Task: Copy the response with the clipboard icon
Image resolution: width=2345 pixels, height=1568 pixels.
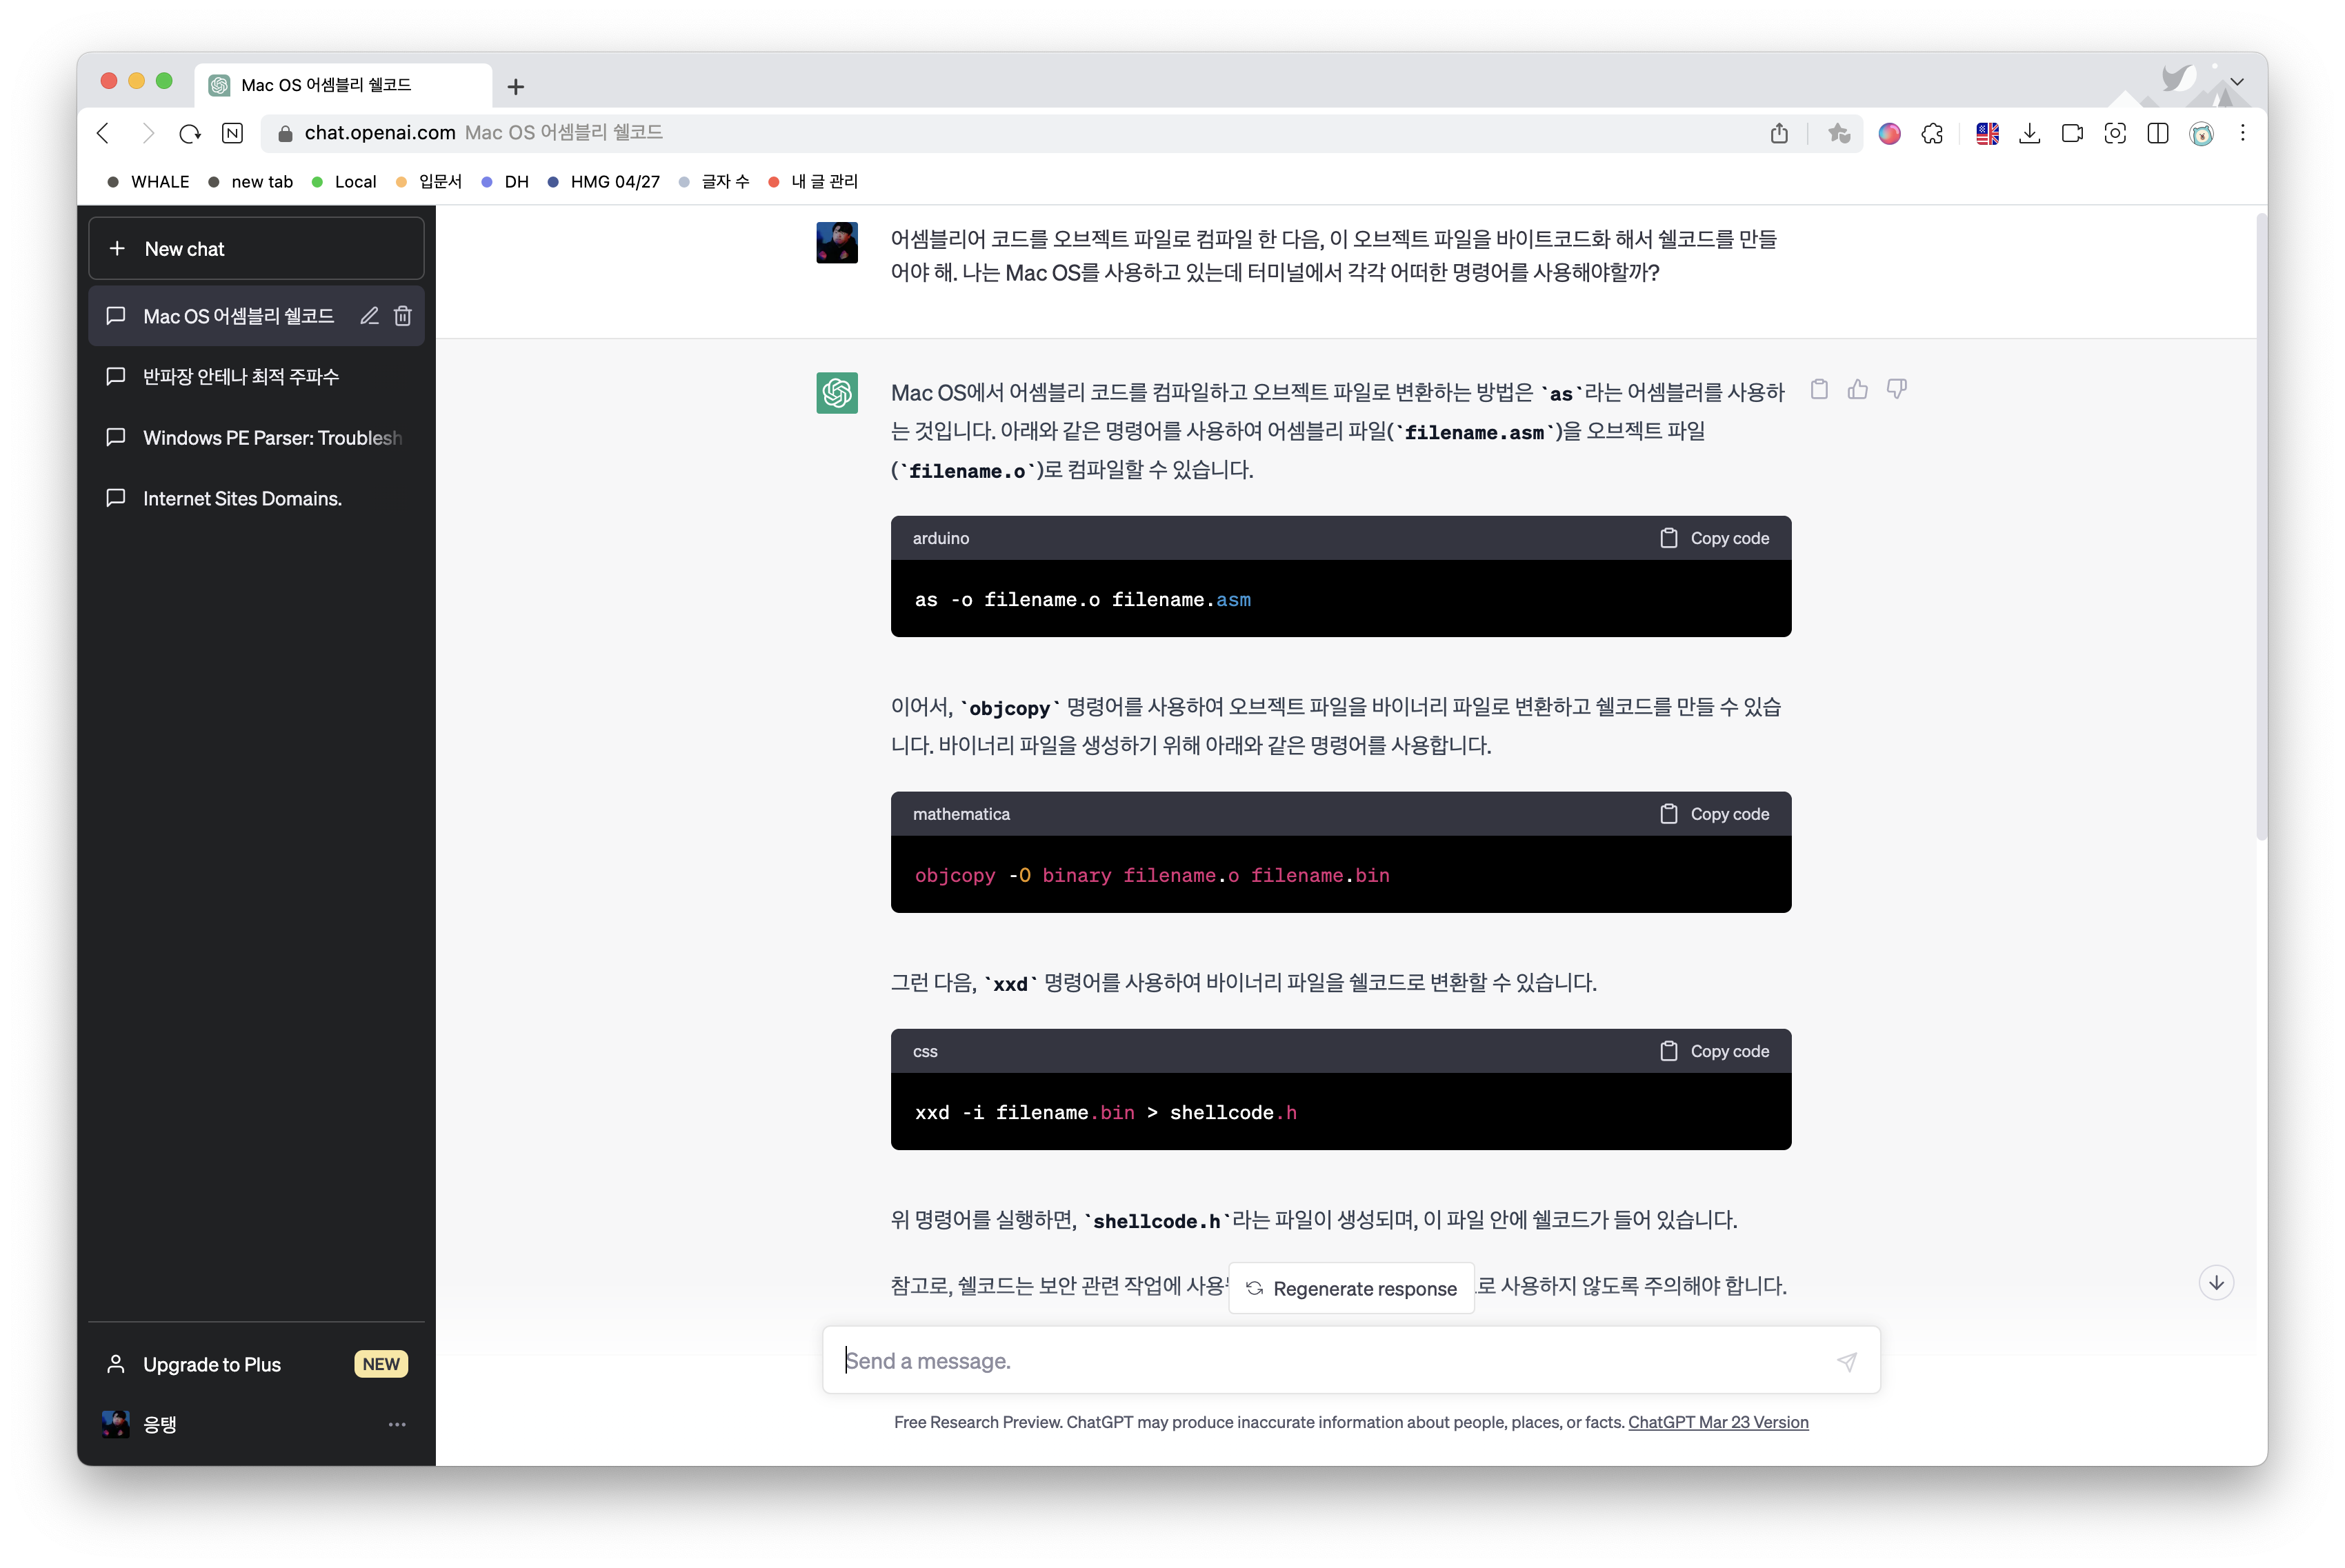Action: tap(1819, 390)
